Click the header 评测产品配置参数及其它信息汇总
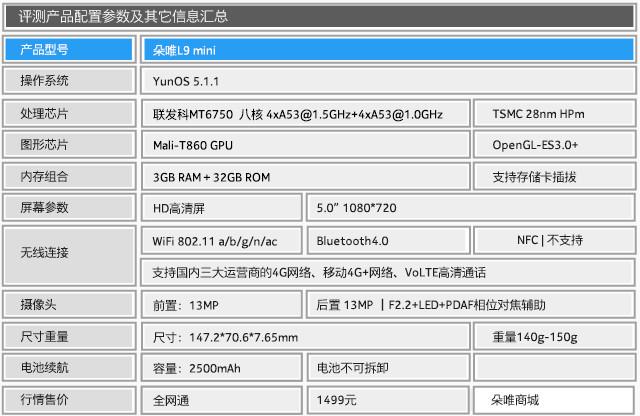The width and height of the screenshot is (640, 416). 320,16
